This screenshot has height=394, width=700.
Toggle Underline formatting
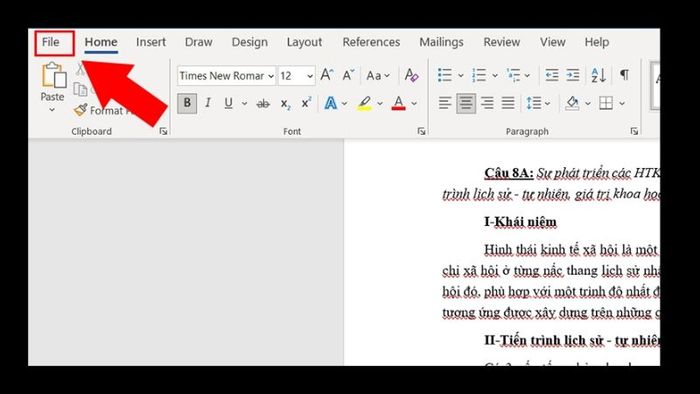pos(229,104)
